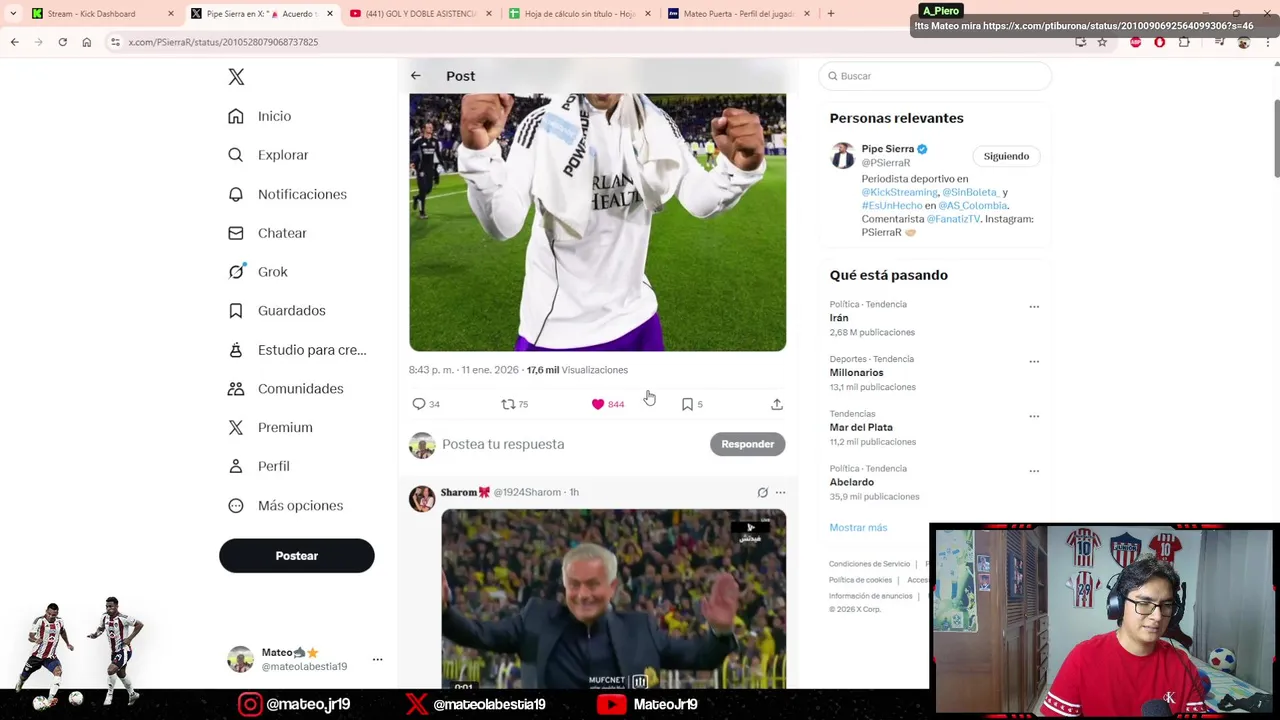Open the @KickStreaming mention link
Viewport: 1280px width, 720px height.
point(900,192)
